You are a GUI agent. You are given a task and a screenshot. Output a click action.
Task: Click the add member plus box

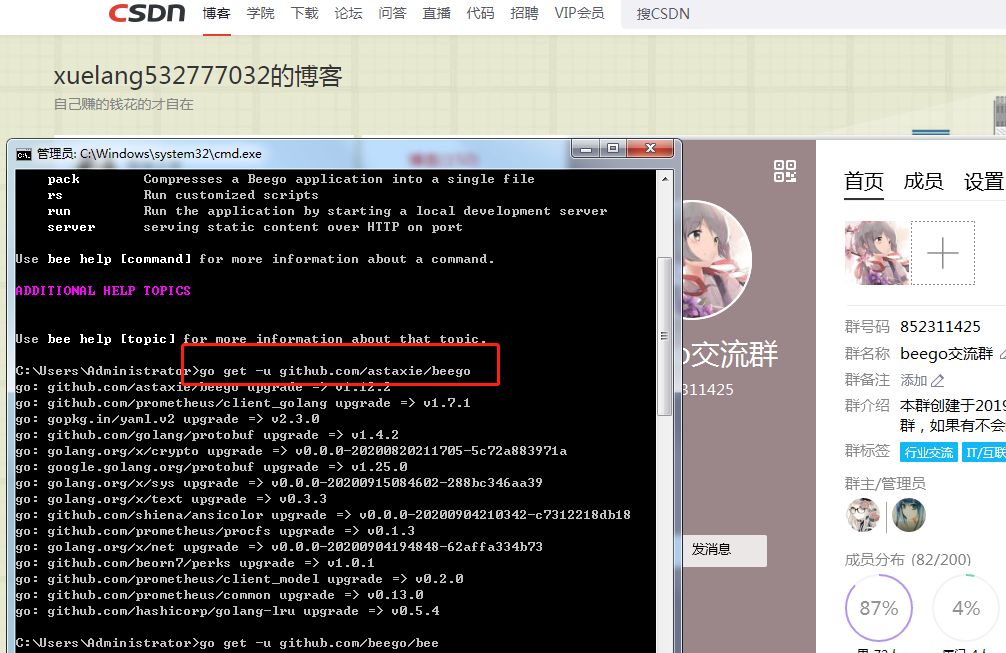click(942, 253)
